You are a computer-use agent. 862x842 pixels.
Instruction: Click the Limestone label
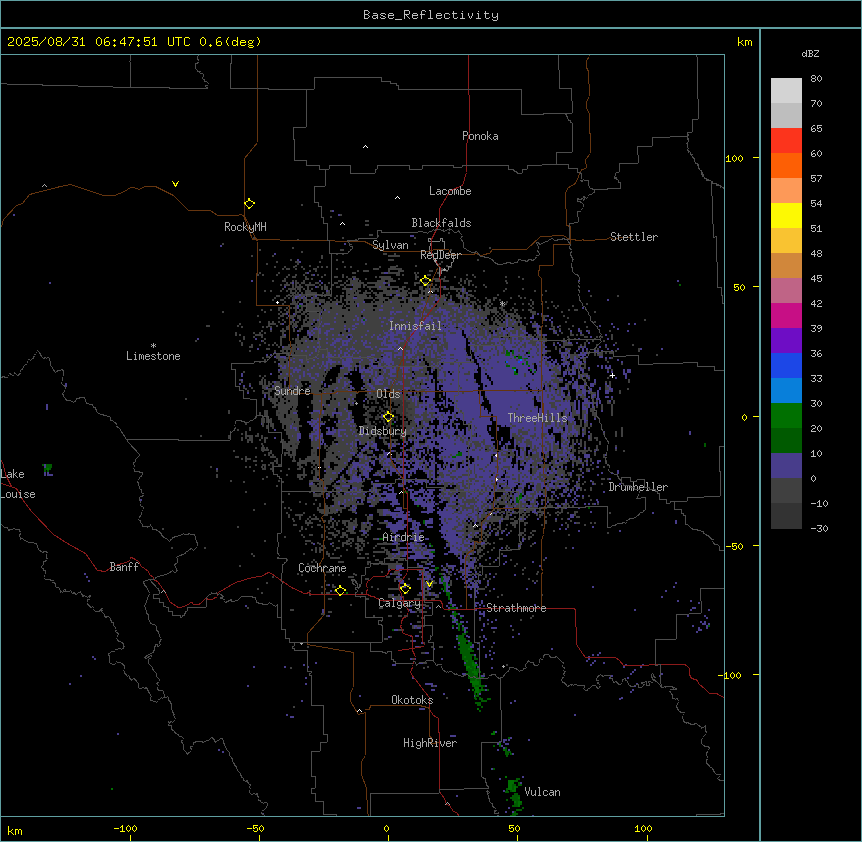point(153,356)
